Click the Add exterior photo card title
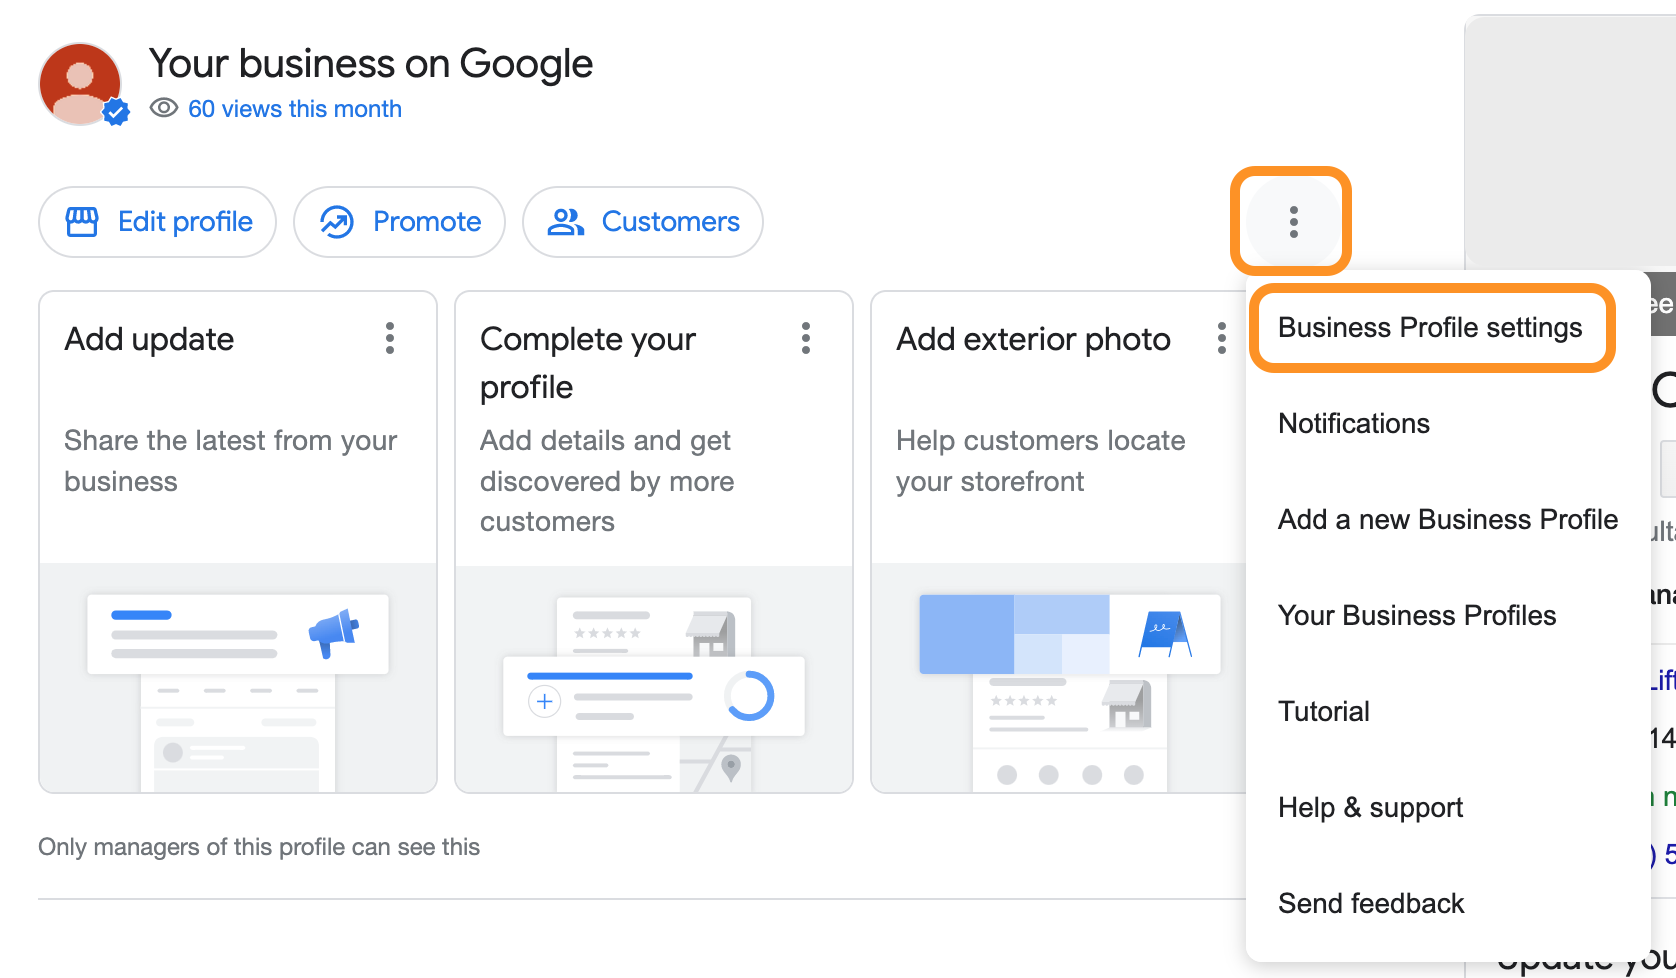The width and height of the screenshot is (1676, 978). point(1033,339)
